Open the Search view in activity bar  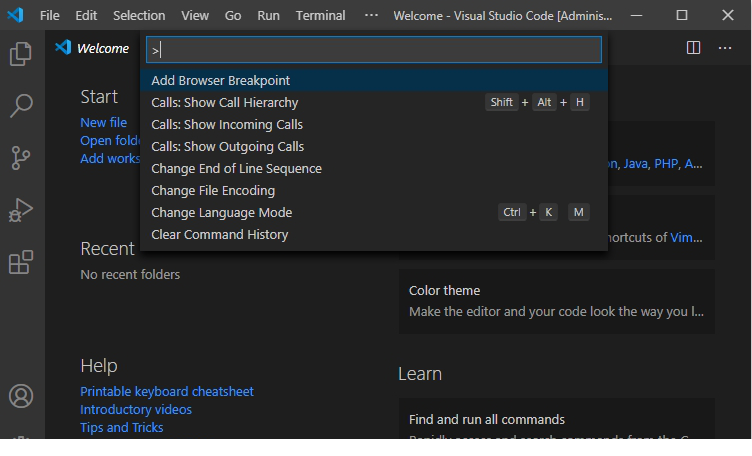pyautogui.click(x=21, y=105)
